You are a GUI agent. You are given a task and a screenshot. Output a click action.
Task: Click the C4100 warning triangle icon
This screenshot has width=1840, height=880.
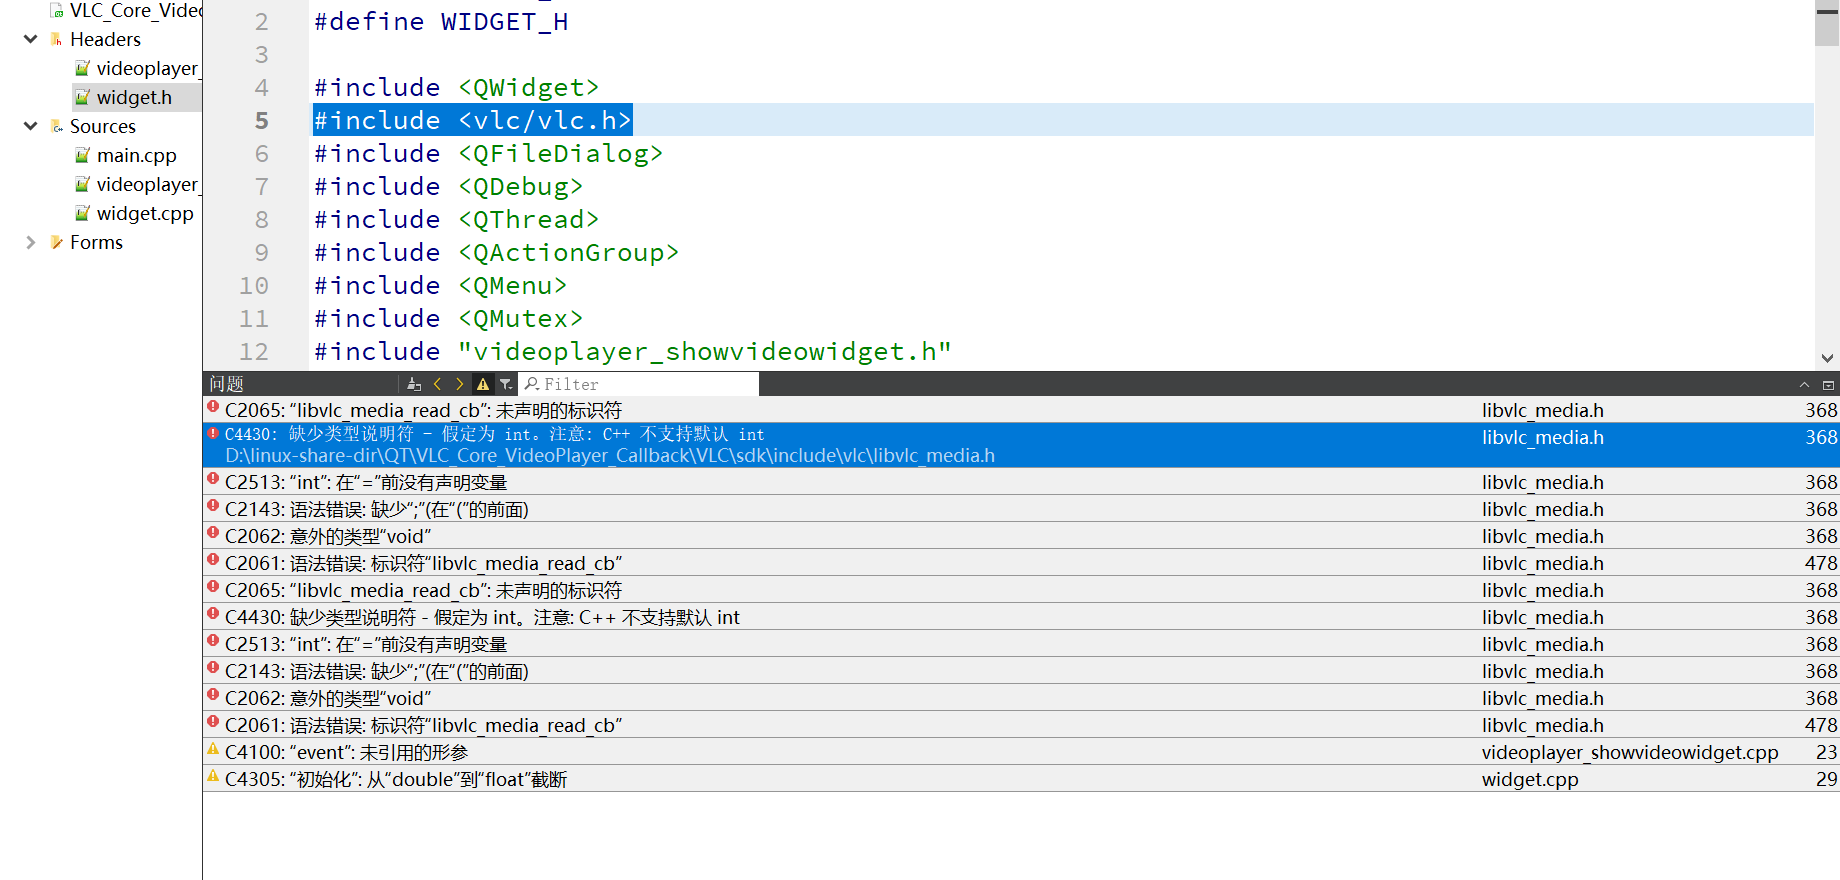point(213,749)
